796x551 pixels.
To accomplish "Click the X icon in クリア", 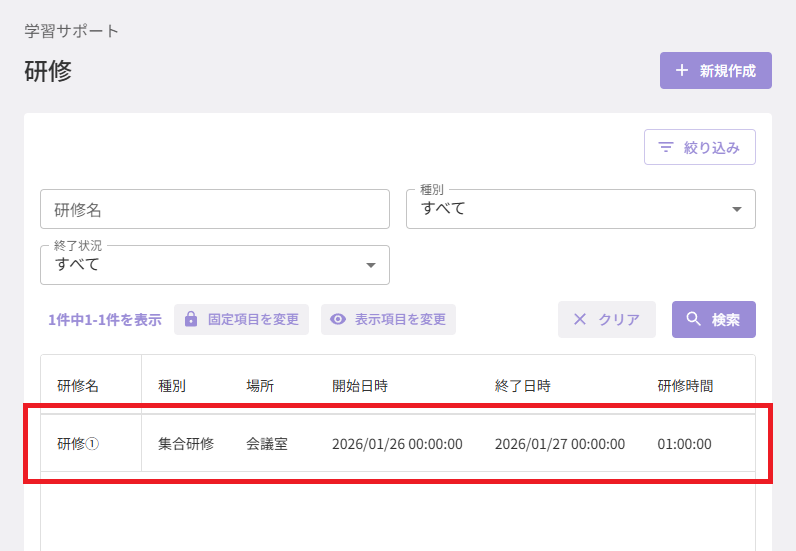I will 580,319.
